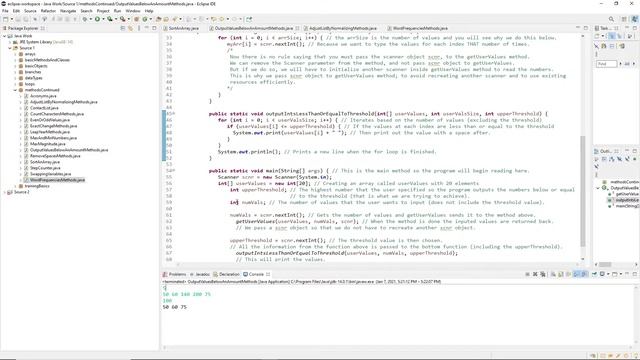The image size is (640, 360).
Task: Click the Console output text area
Action: click(398, 316)
